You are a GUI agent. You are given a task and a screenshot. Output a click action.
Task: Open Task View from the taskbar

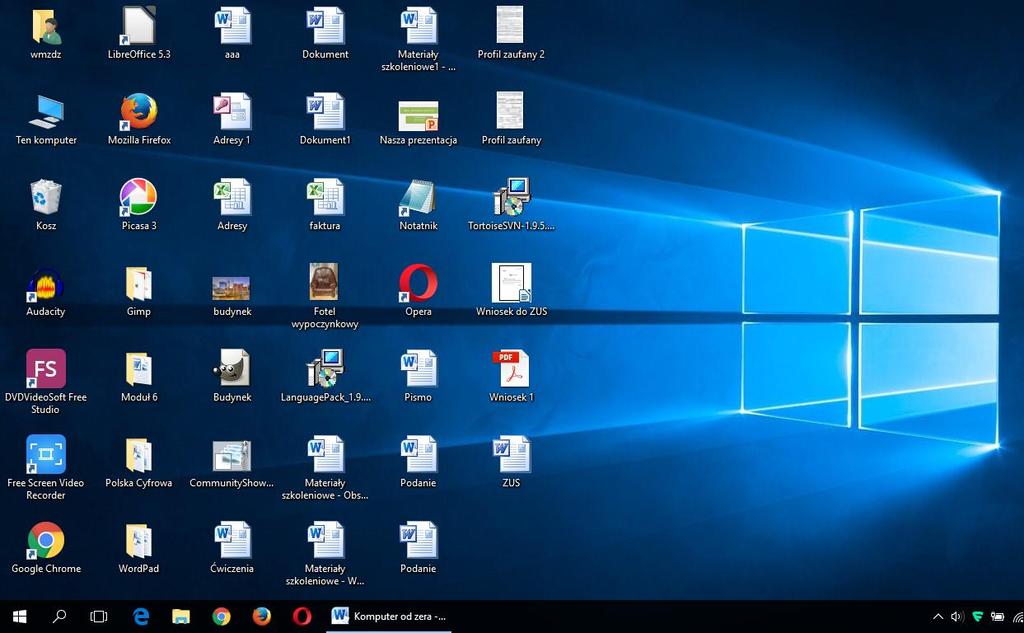click(99, 616)
